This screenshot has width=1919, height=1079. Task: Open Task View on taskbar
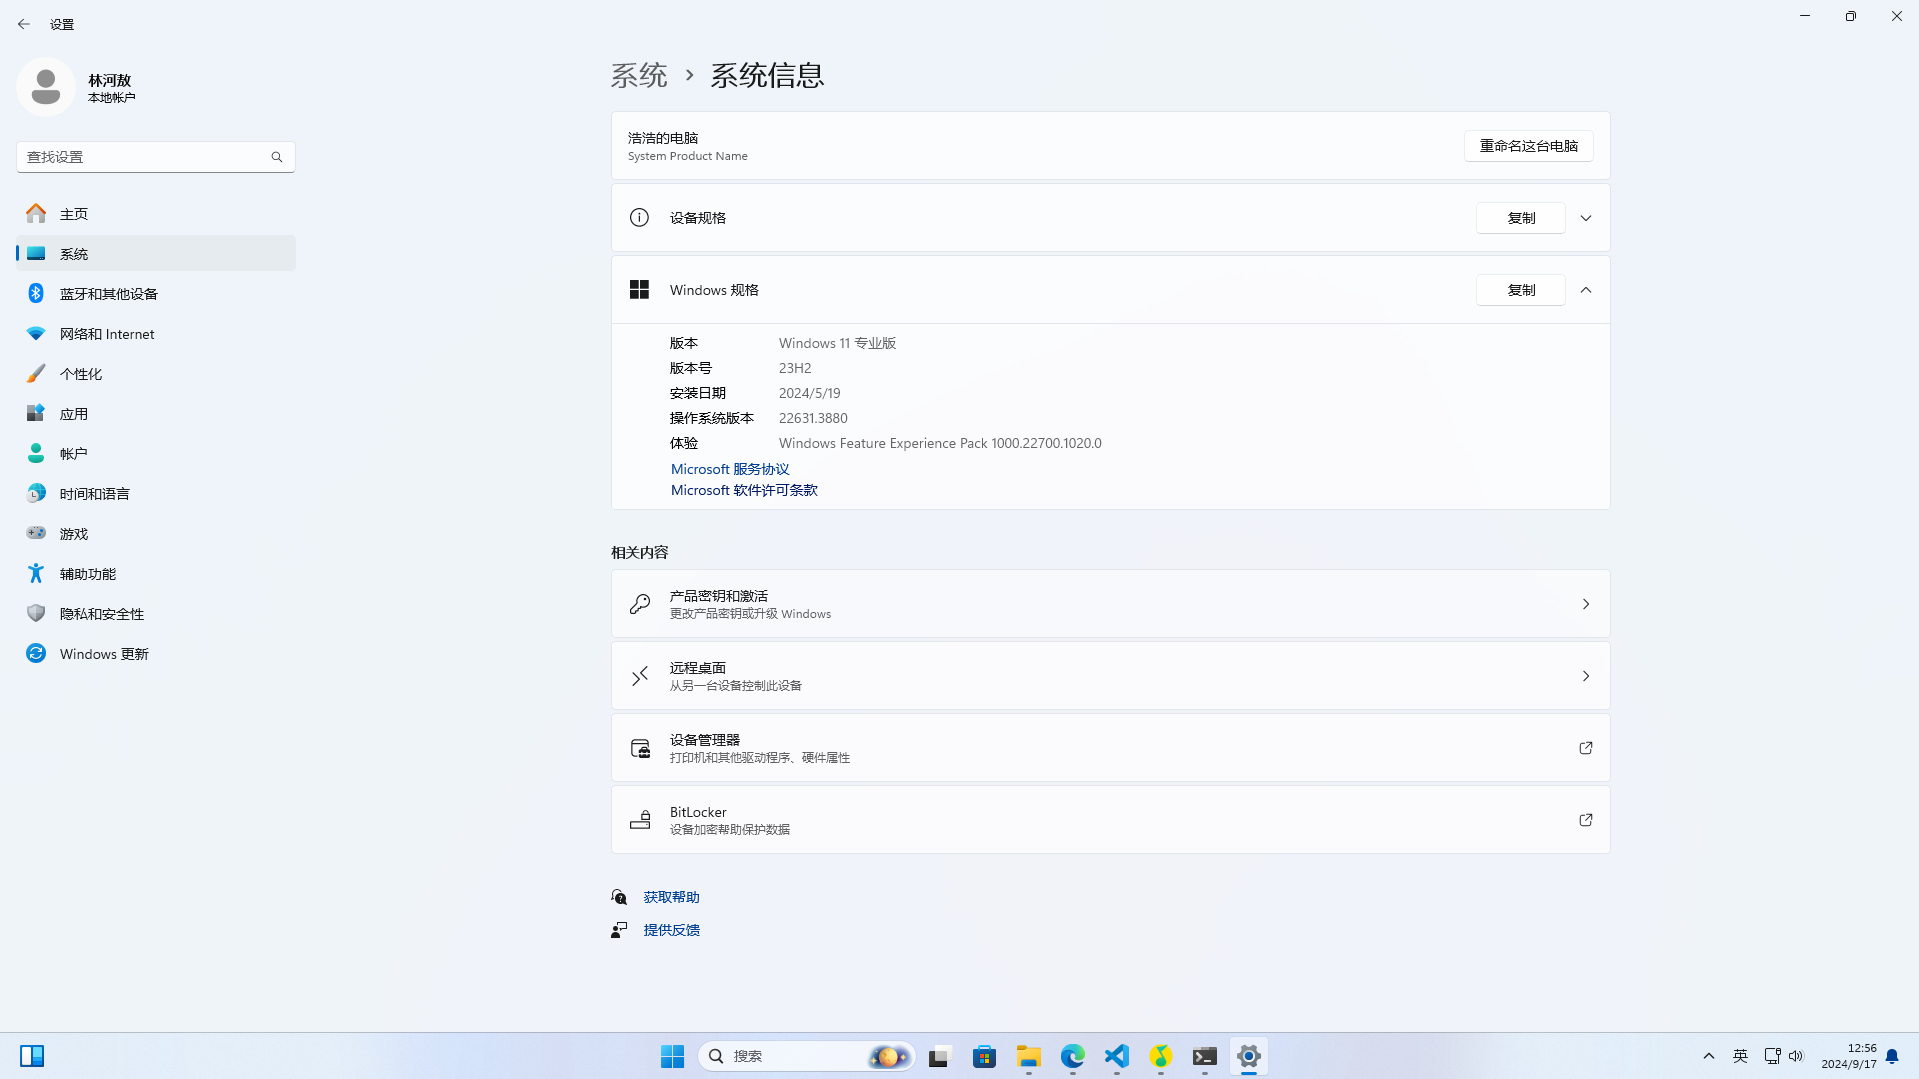[939, 1056]
